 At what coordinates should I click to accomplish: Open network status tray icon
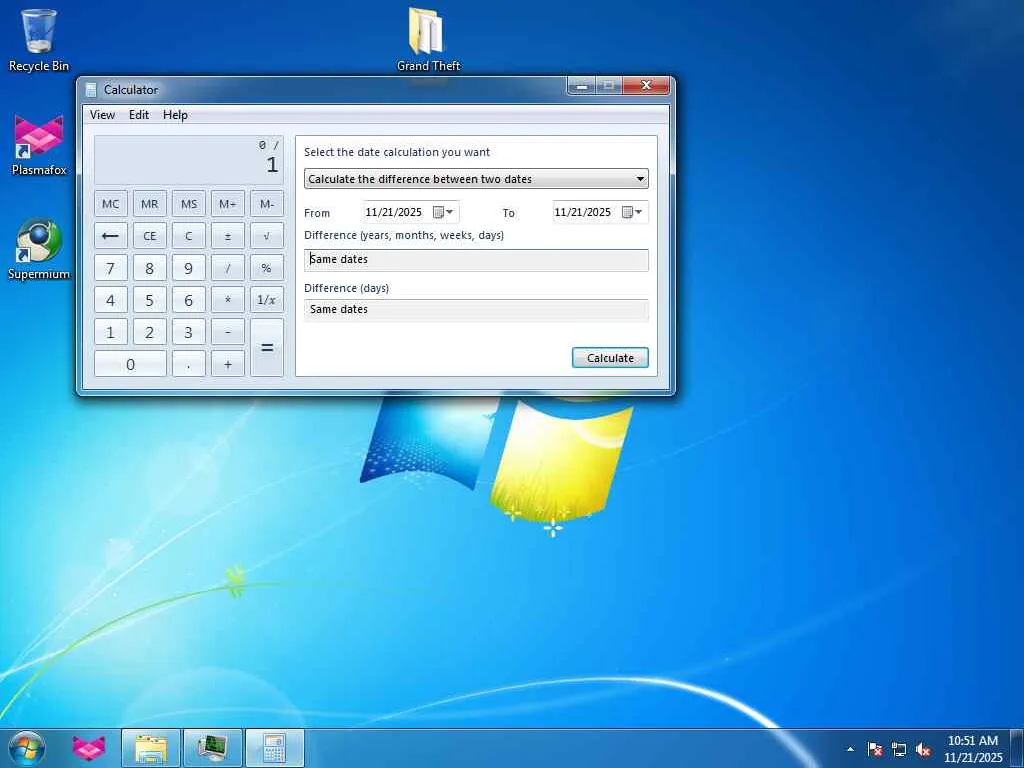pyautogui.click(x=899, y=749)
